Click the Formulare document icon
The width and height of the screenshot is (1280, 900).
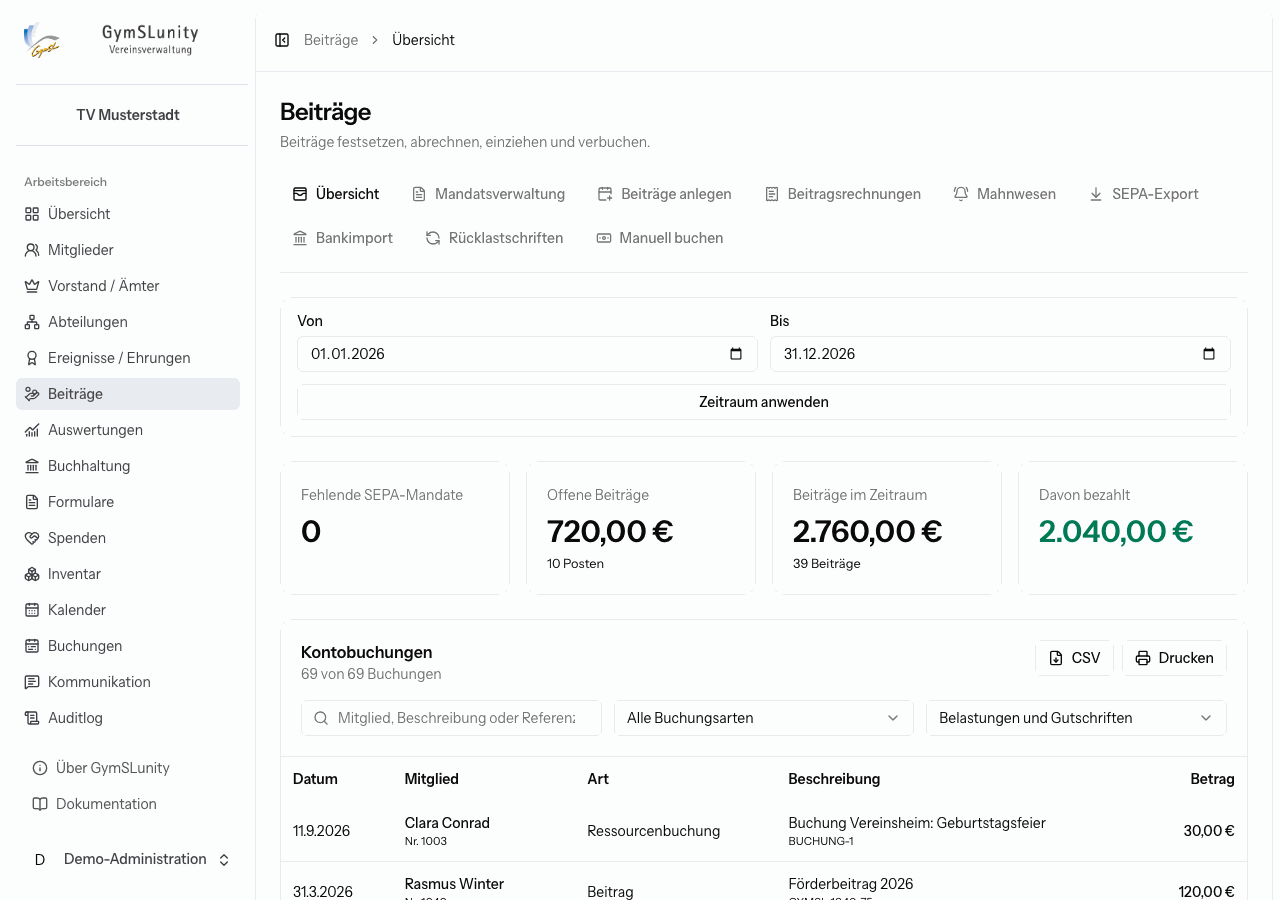click(x=32, y=502)
